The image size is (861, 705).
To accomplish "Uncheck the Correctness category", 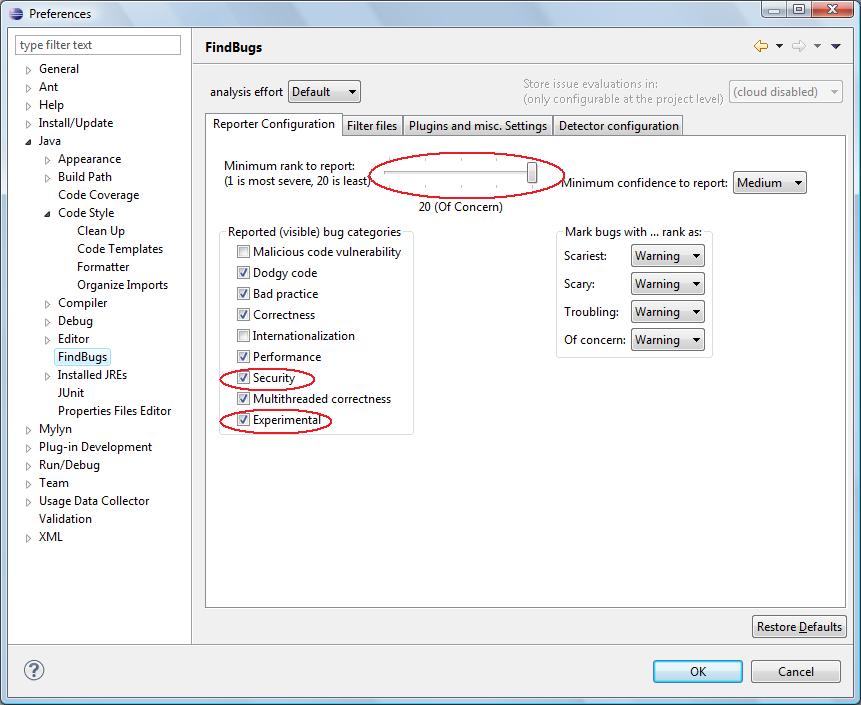I will 243,315.
